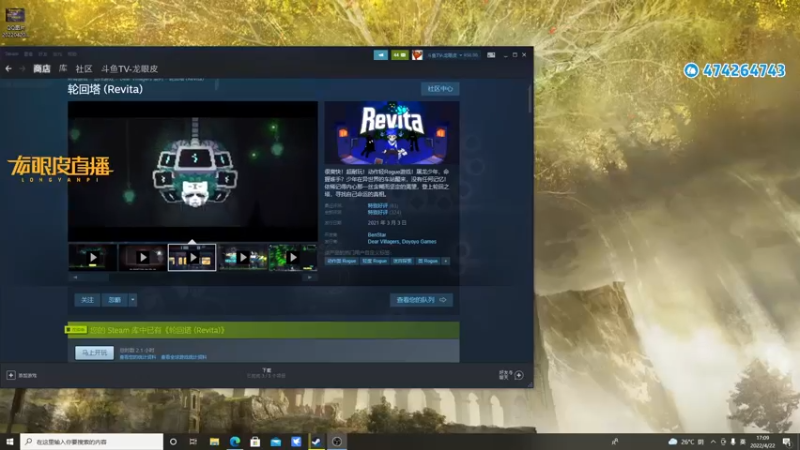
Task: Click the main video preview area
Action: click(193, 171)
